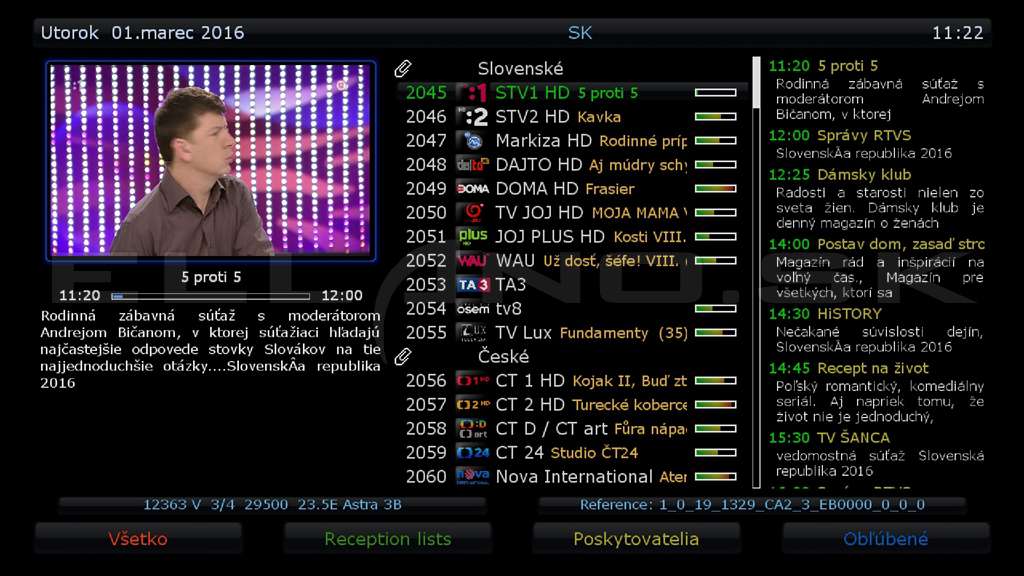Click the date Utorok 01.marec 2016
Viewport: 1024px width, 576px height.
(x=142, y=33)
